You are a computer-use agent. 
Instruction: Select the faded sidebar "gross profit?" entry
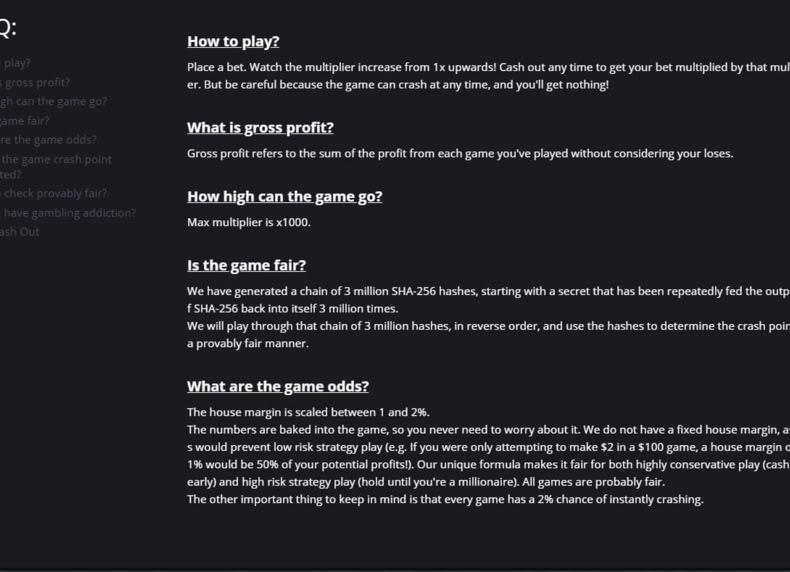[x=35, y=82]
